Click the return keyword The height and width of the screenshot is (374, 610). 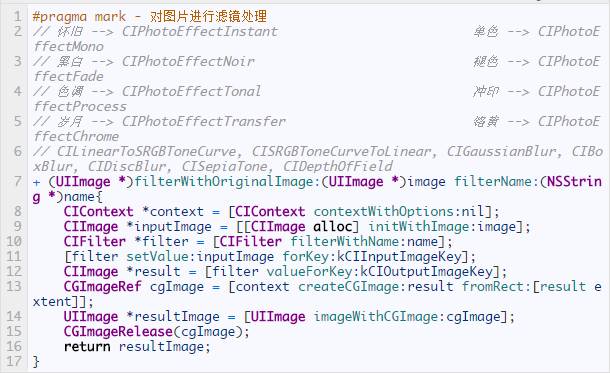coord(87,347)
